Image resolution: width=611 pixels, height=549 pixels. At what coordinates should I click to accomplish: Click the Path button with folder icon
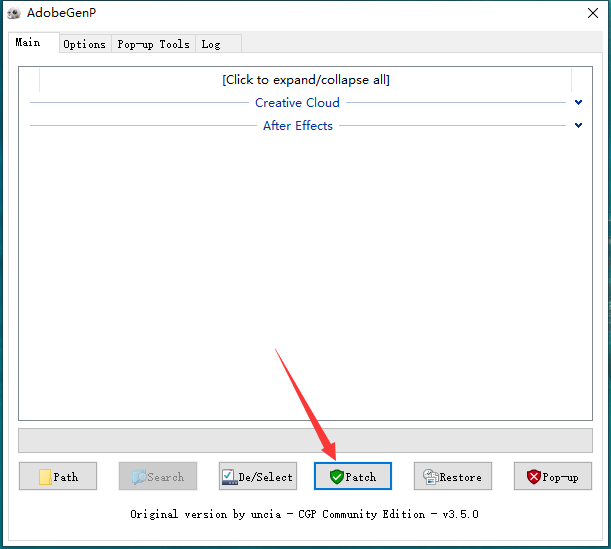[x=58, y=476]
